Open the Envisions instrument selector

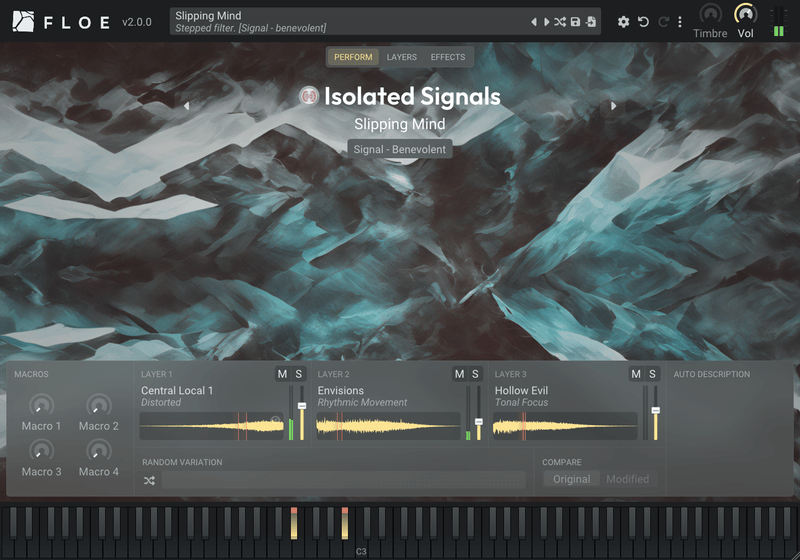coord(341,390)
